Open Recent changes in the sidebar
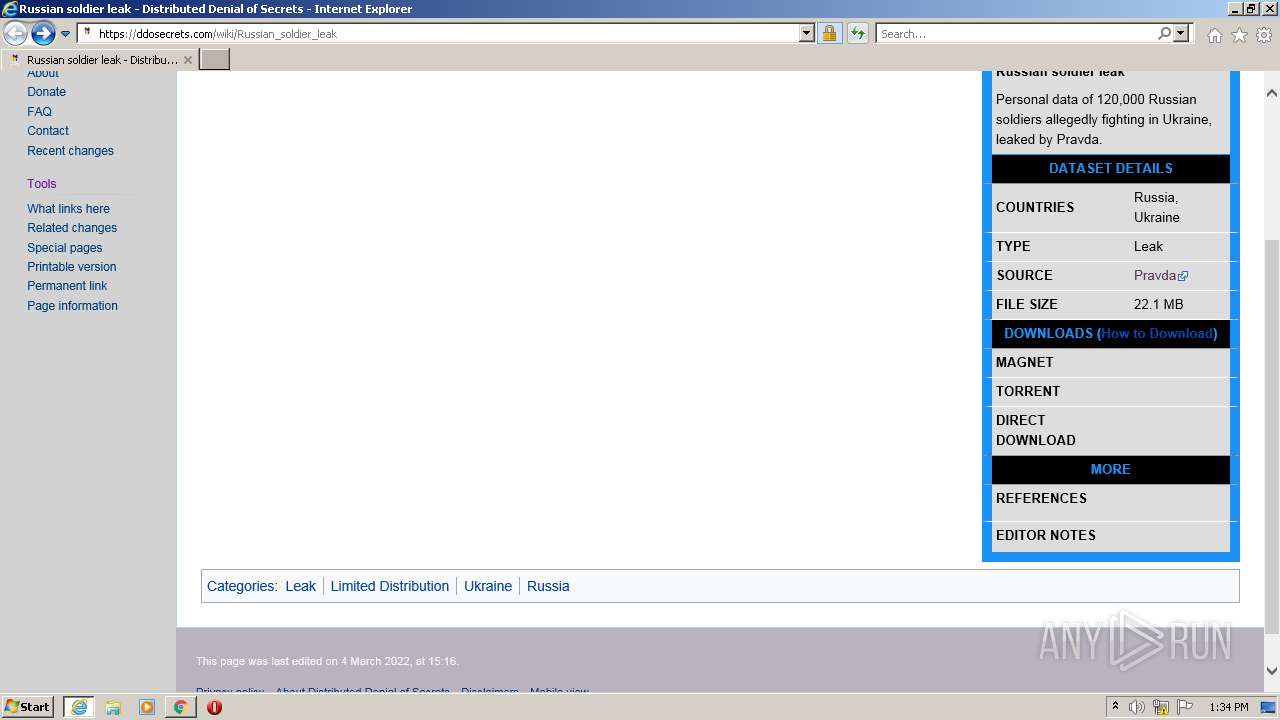The image size is (1280, 720). click(70, 151)
